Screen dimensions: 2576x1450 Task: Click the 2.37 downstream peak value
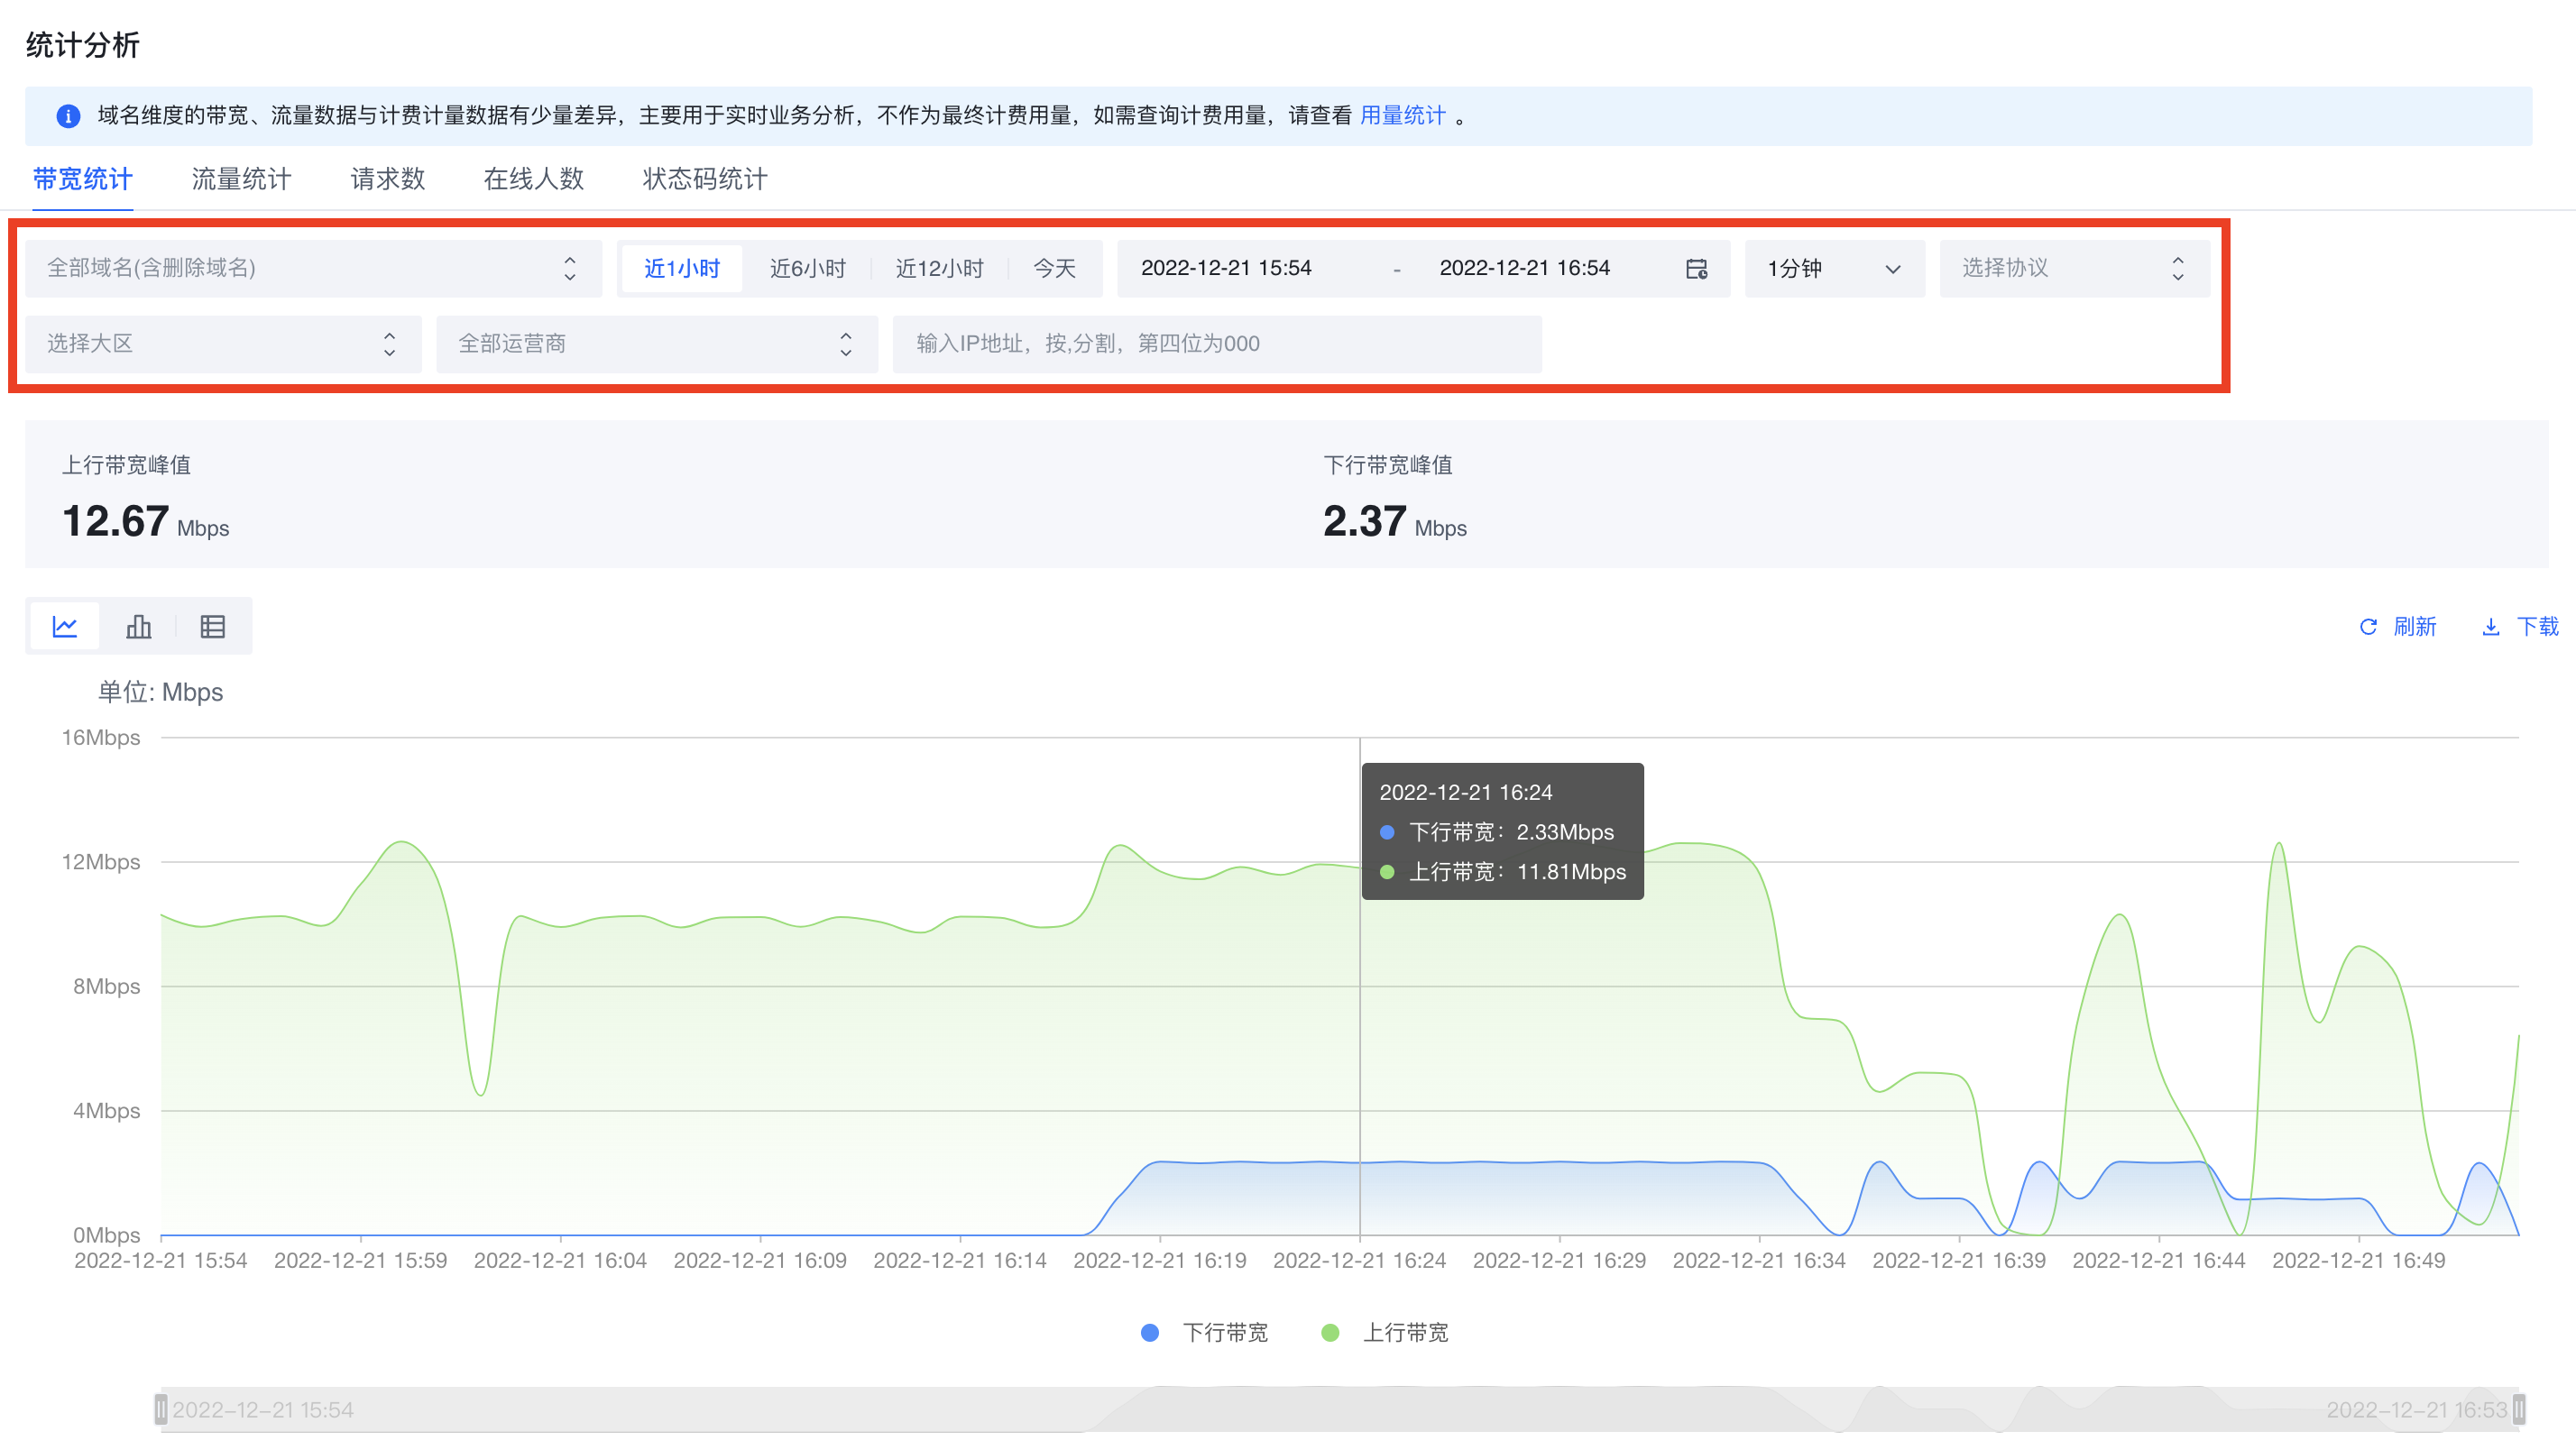pos(1365,522)
